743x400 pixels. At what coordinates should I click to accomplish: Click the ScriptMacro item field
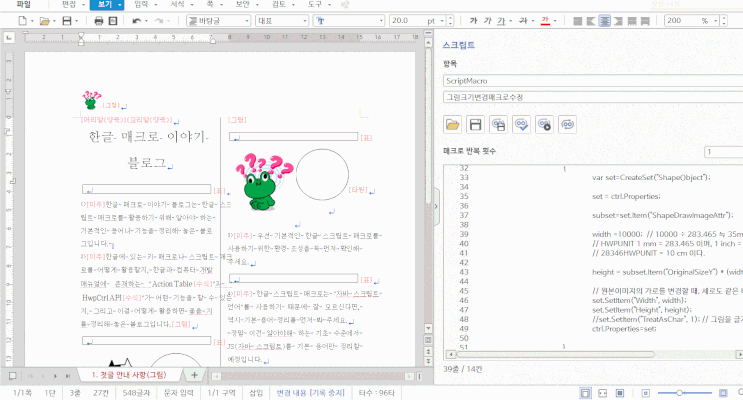pyautogui.click(x=593, y=81)
